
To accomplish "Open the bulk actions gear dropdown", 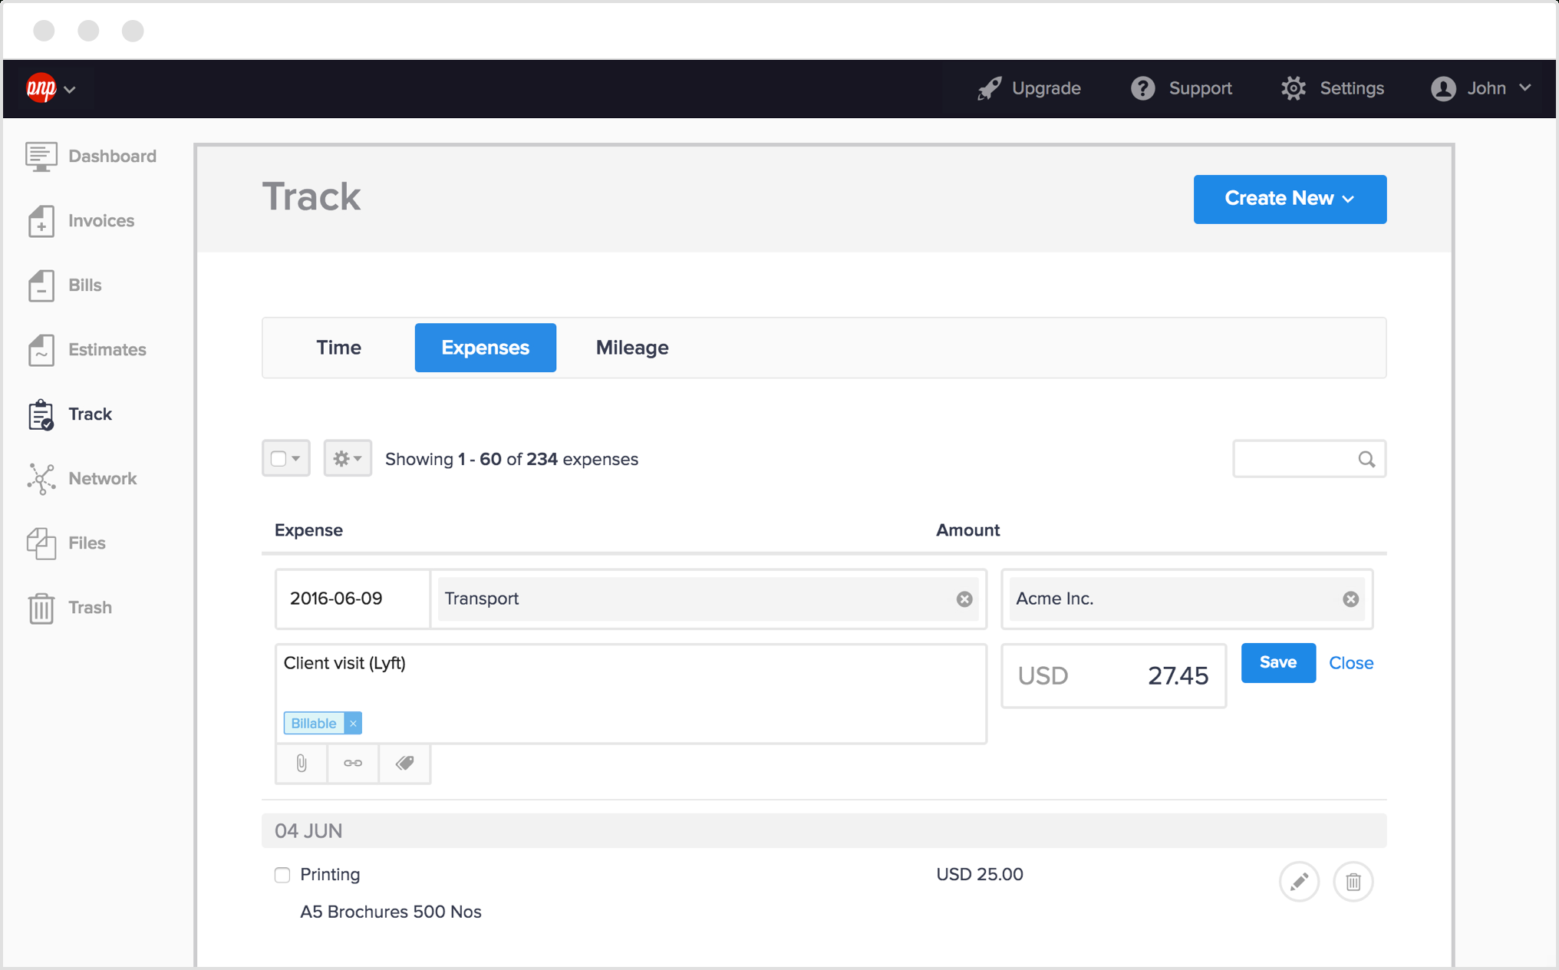I will pos(347,458).
